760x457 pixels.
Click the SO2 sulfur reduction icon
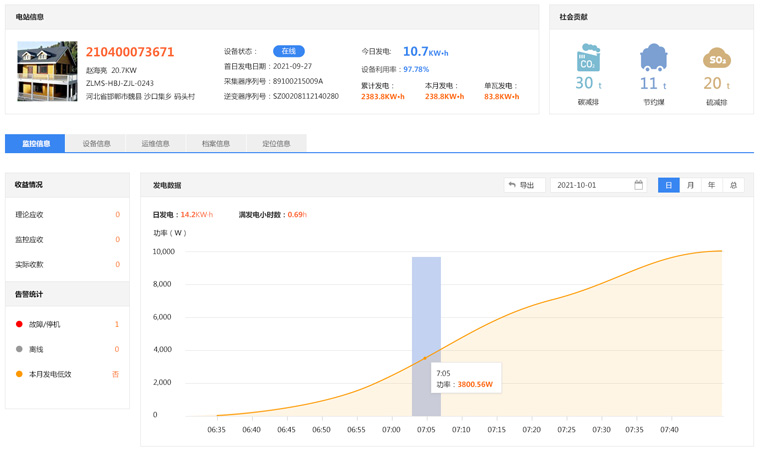click(x=716, y=58)
